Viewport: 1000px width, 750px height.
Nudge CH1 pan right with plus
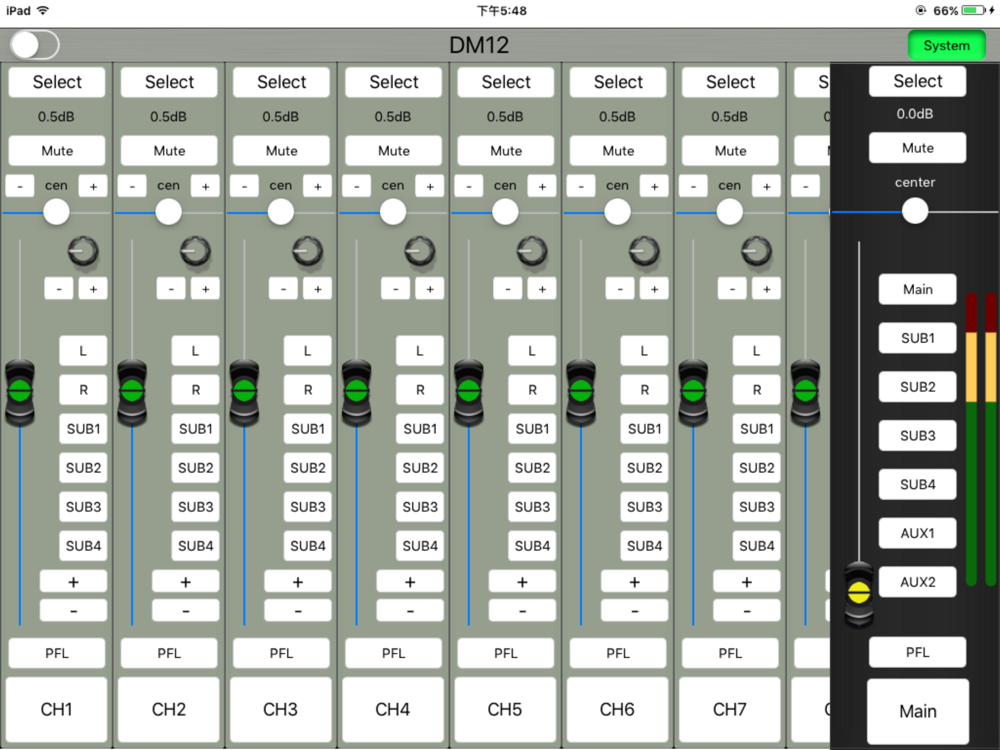click(x=93, y=186)
